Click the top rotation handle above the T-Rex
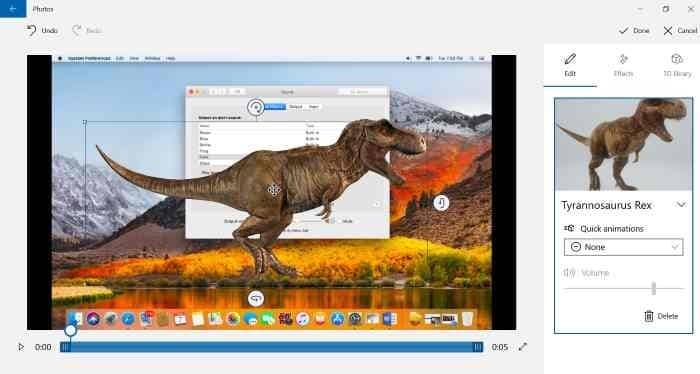 pyautogui.click(x=256, y=107)
